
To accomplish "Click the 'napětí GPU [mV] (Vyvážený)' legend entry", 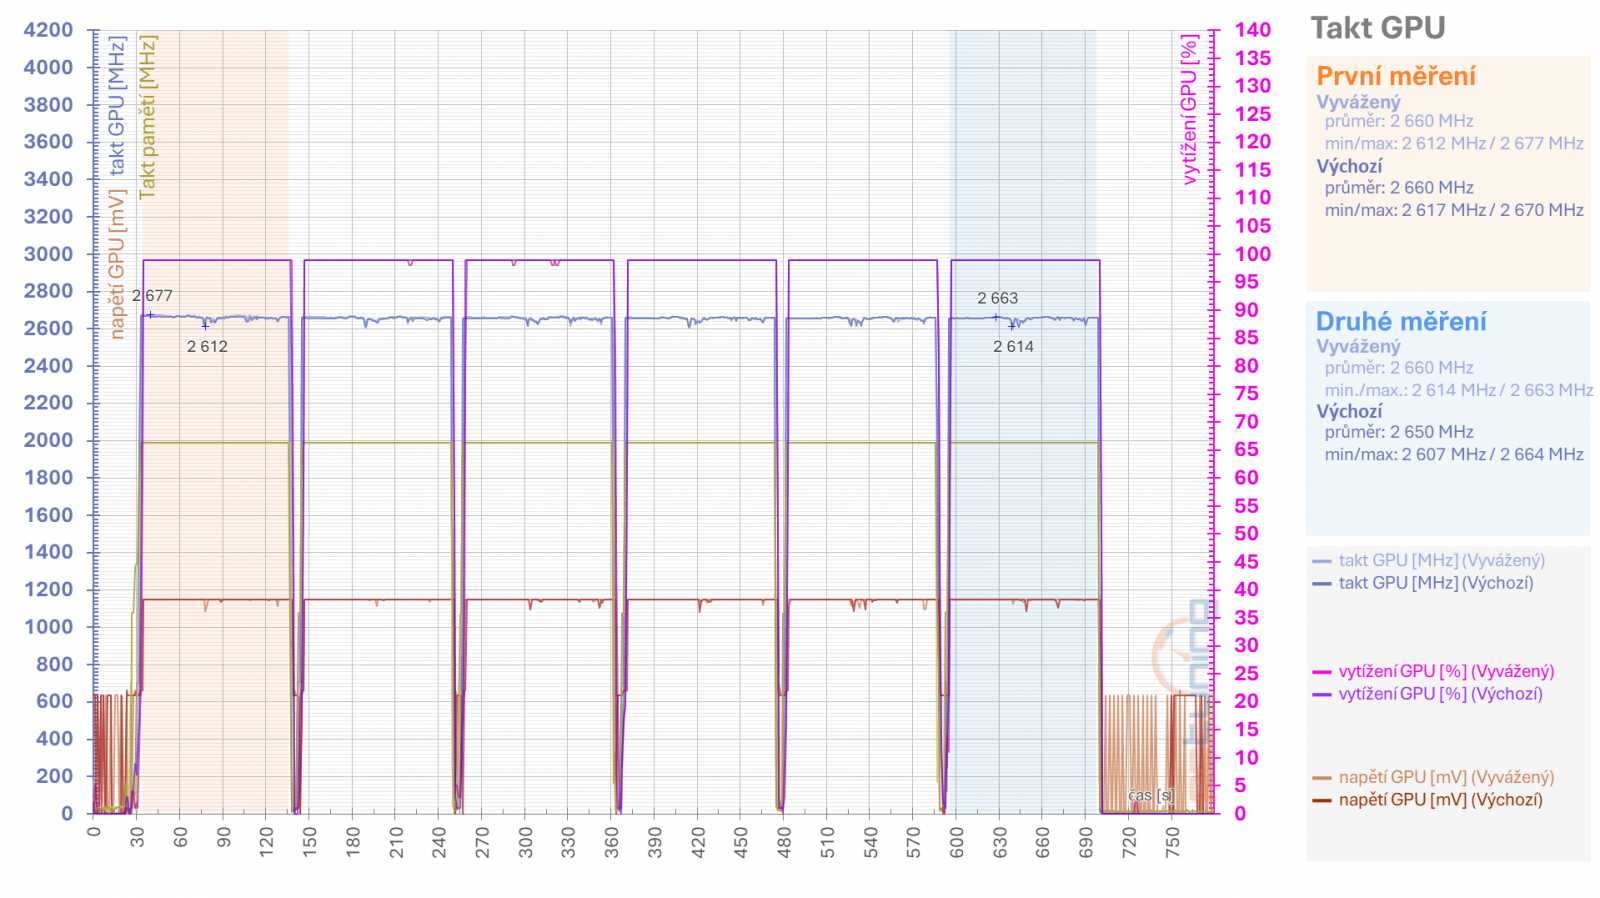I will [x=1446, y=777].
